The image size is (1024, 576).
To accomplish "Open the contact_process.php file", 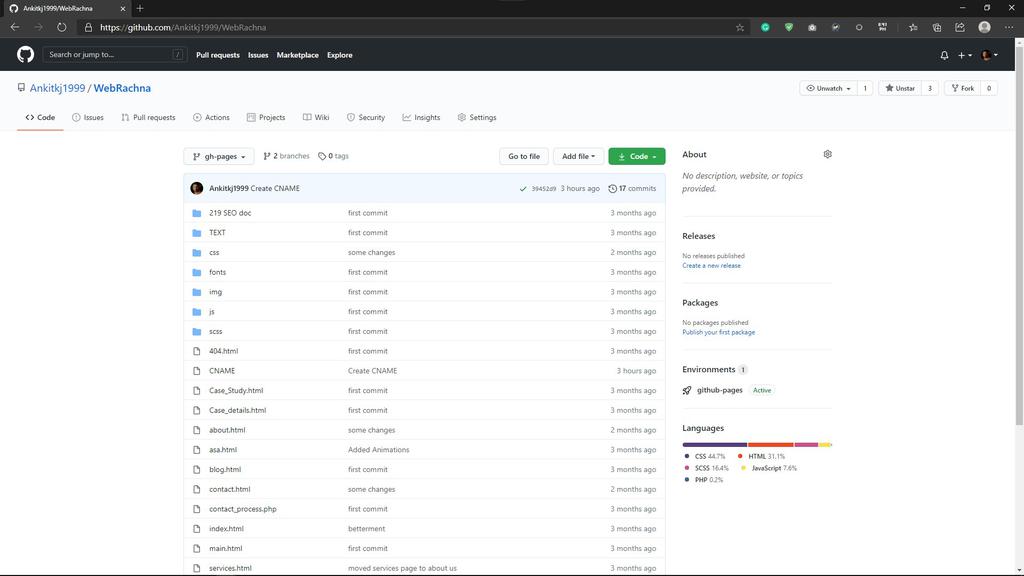I will point(242,509).
